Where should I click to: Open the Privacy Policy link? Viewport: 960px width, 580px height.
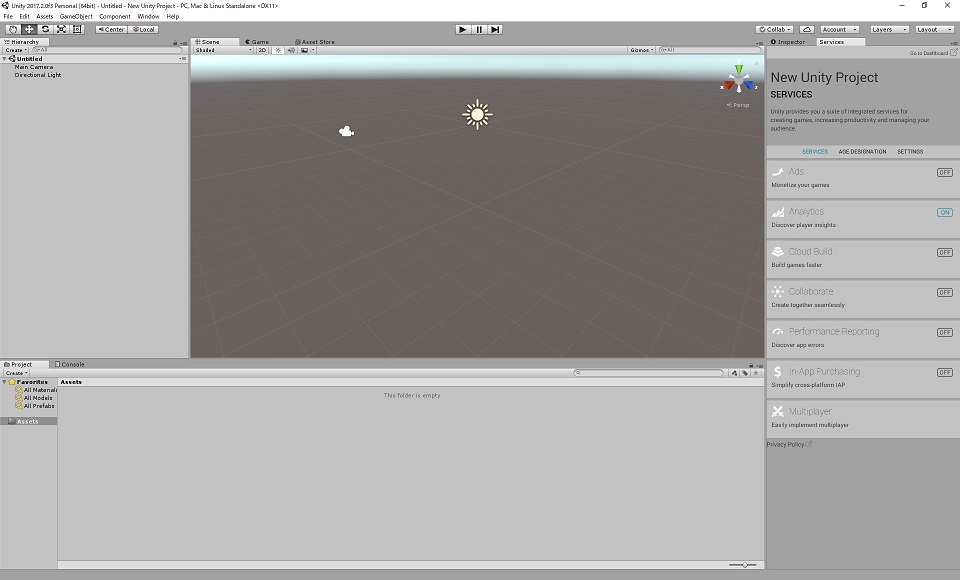click(789, 445)
